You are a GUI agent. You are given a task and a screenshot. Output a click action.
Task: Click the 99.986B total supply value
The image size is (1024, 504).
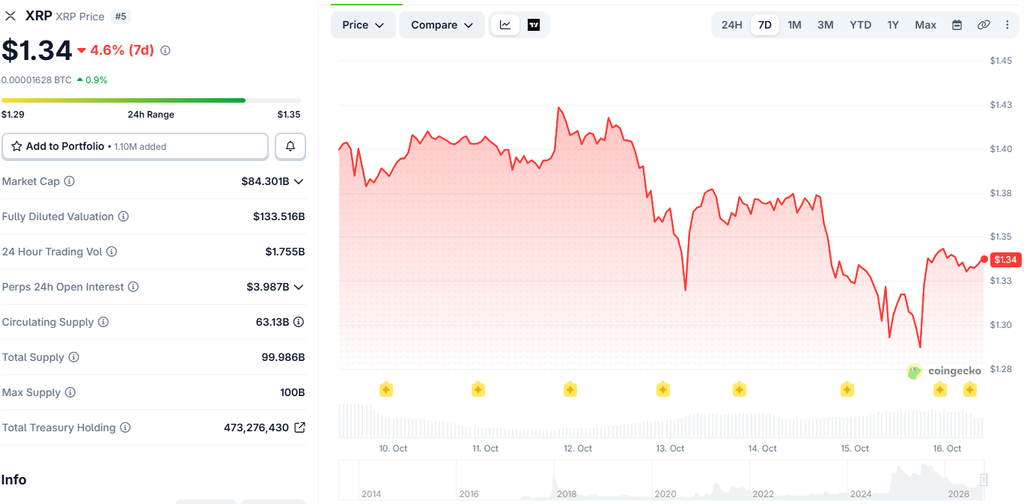coord(283,357)
